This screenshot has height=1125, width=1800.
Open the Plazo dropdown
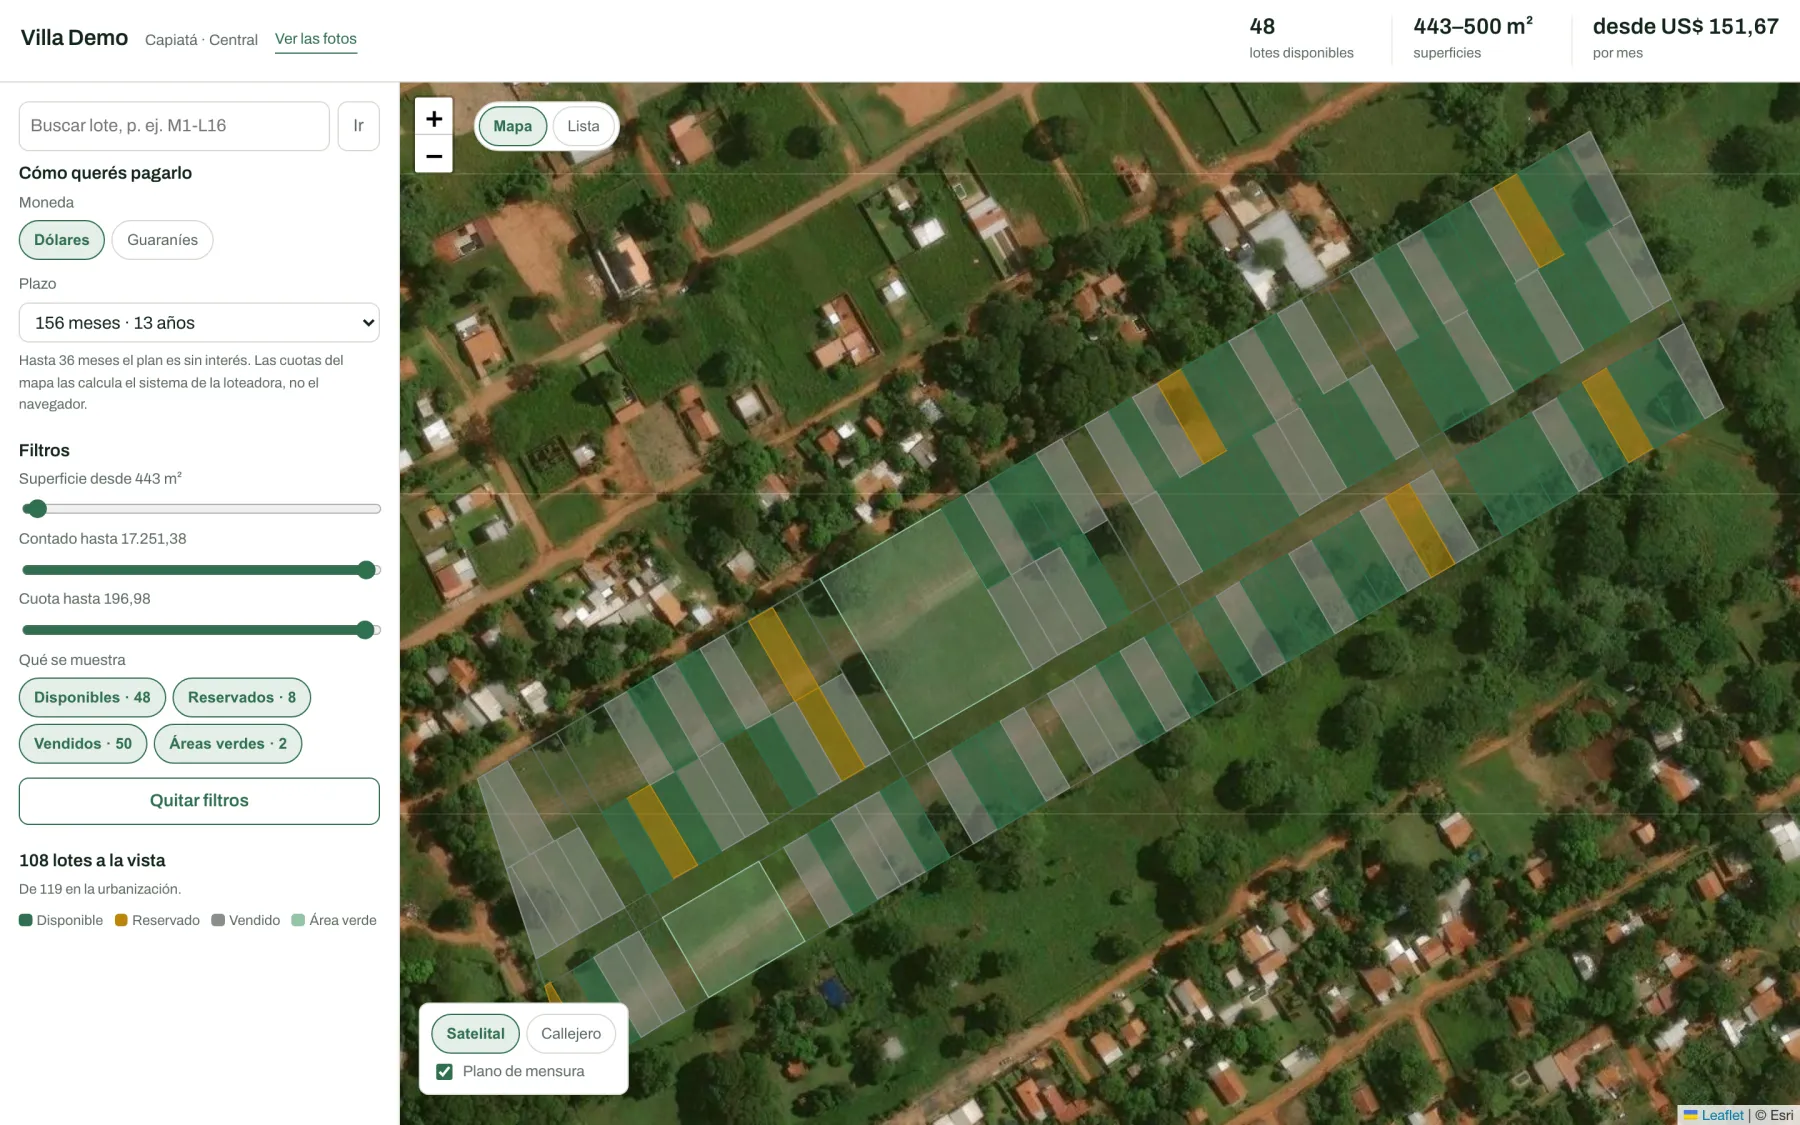click(x=199, y=323)
